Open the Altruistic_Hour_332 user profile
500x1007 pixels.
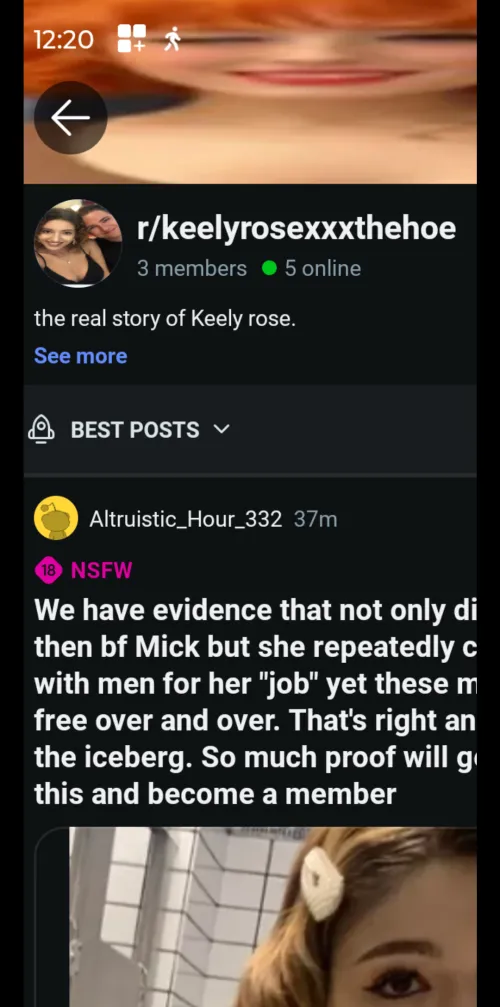185,519
